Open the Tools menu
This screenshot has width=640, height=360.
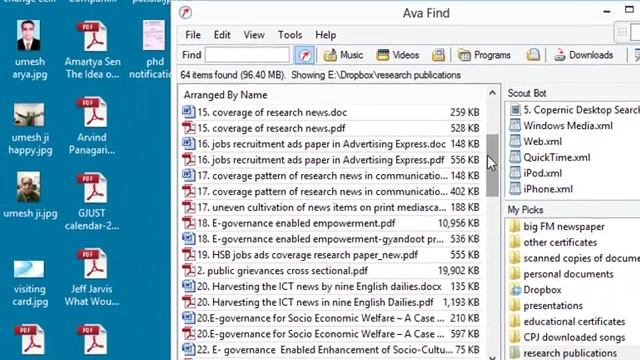(290, 35)
